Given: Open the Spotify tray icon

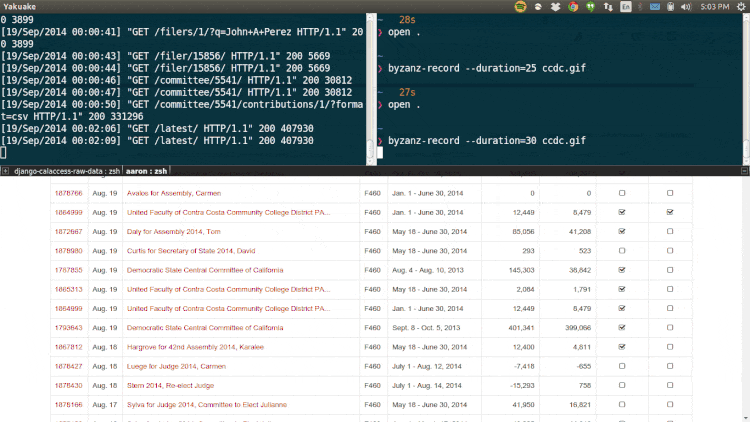Looking at the screenshot, I should (x=520, y=7).
